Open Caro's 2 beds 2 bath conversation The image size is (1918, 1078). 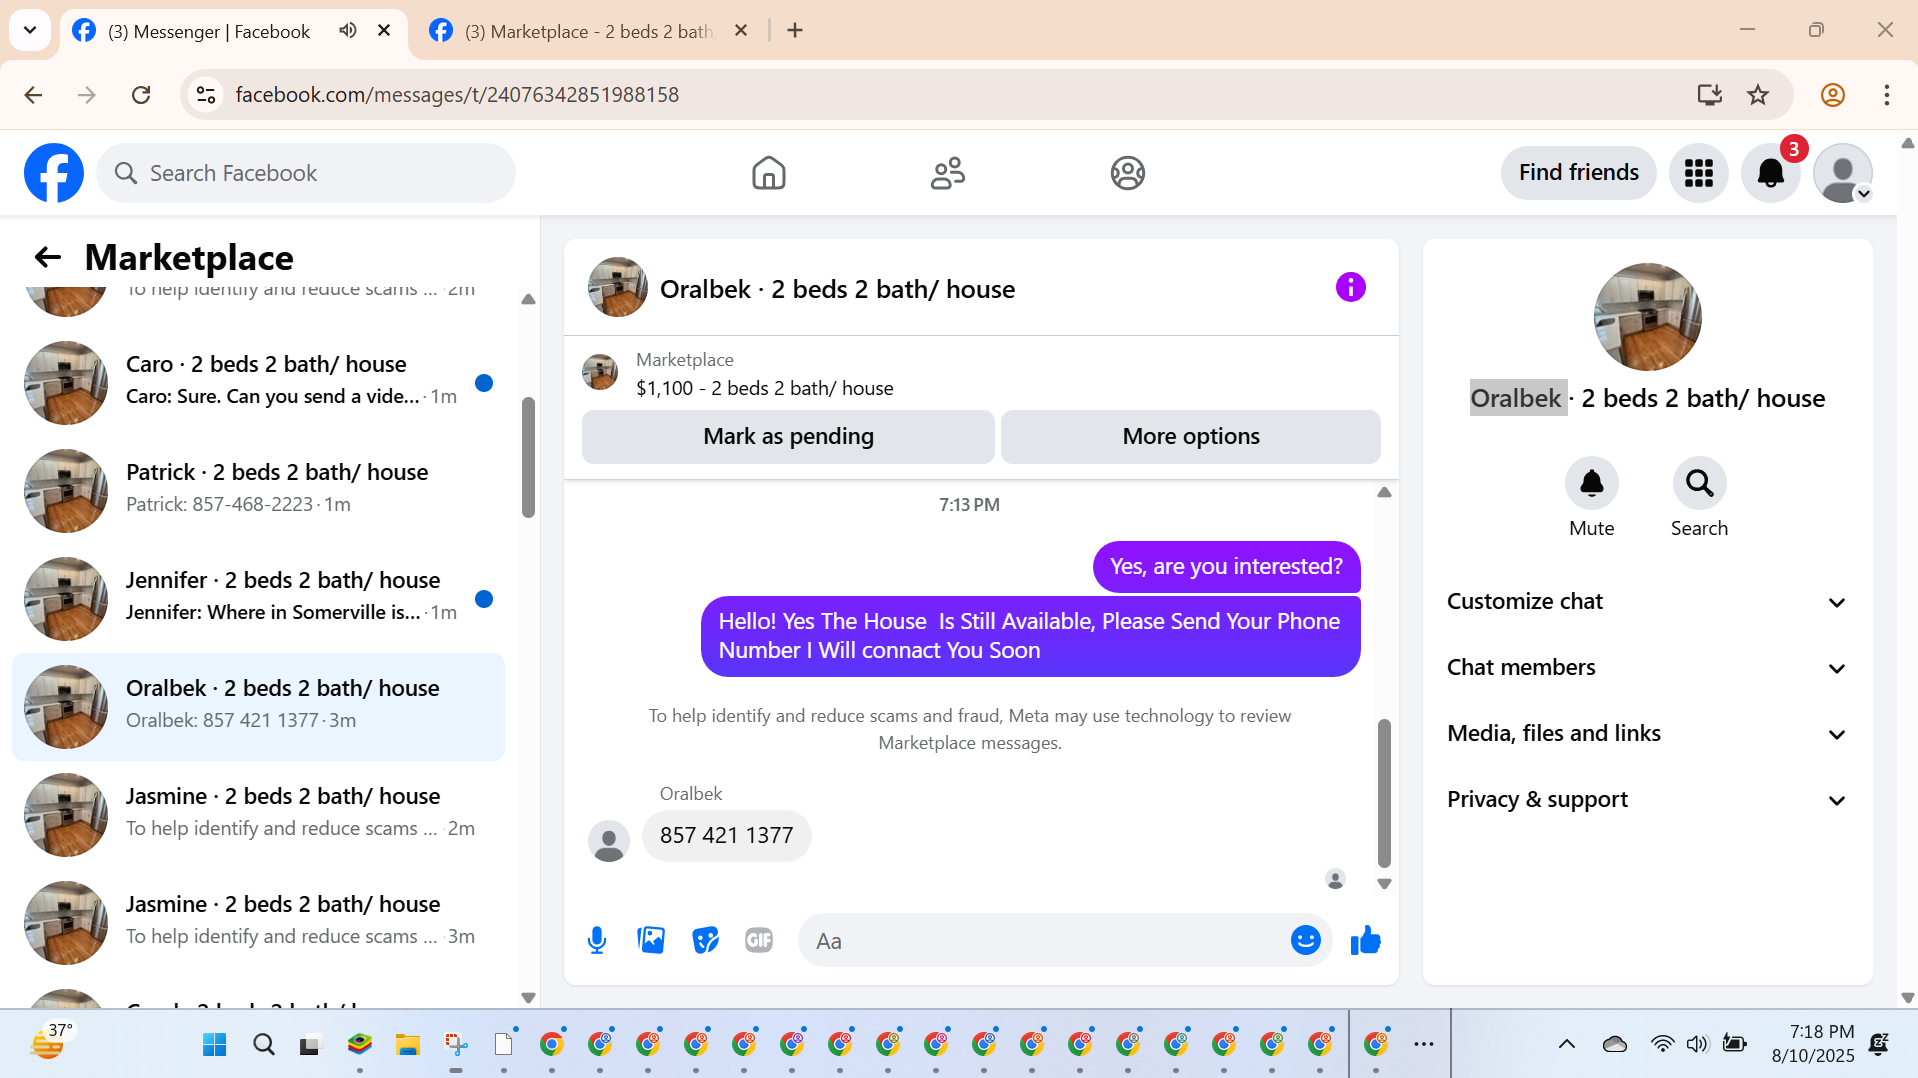click(x=258, y=382)
